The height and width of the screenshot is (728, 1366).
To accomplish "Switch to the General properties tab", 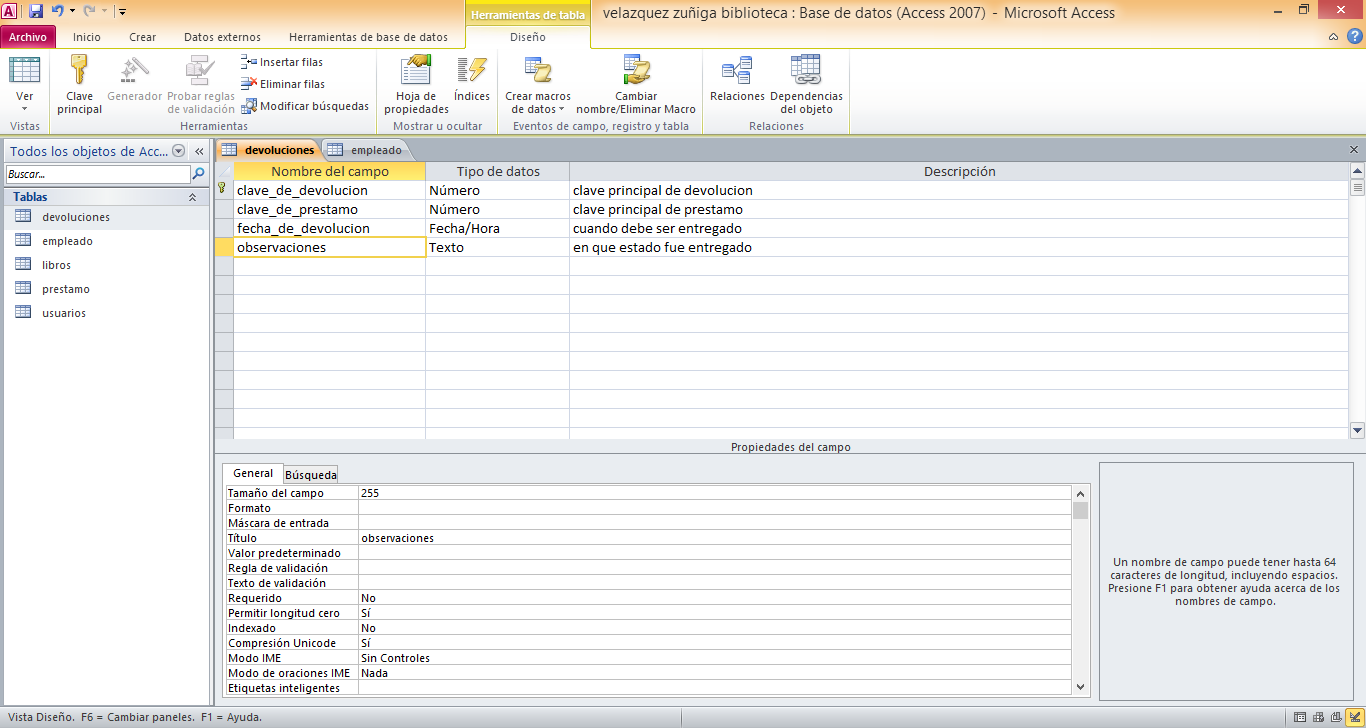I will (253, 473).
